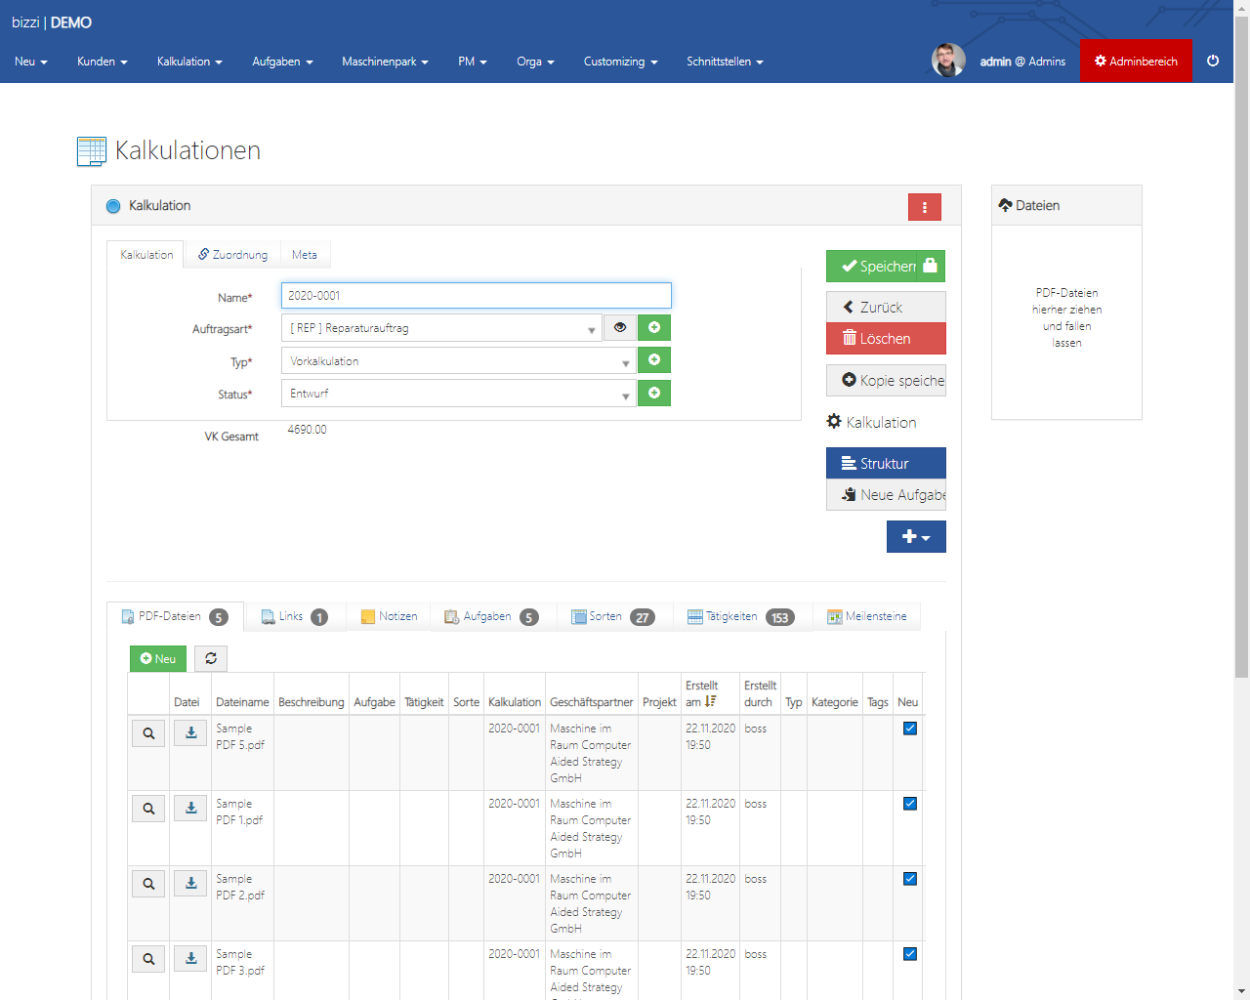The width and height of the screenshot is (1250, 1000).
Task: Expand the Neu top menu
Action: [31, 61]
